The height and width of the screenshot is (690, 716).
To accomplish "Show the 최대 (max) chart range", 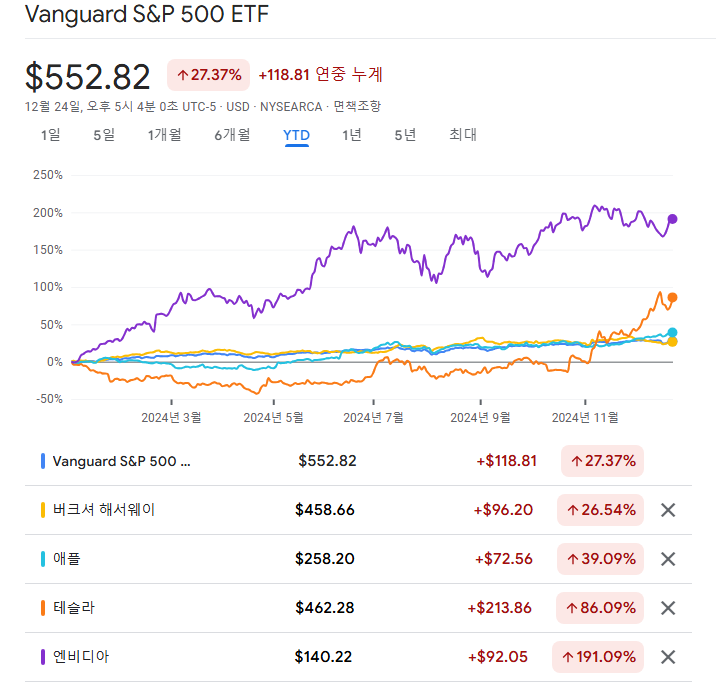I will [463, 136].
